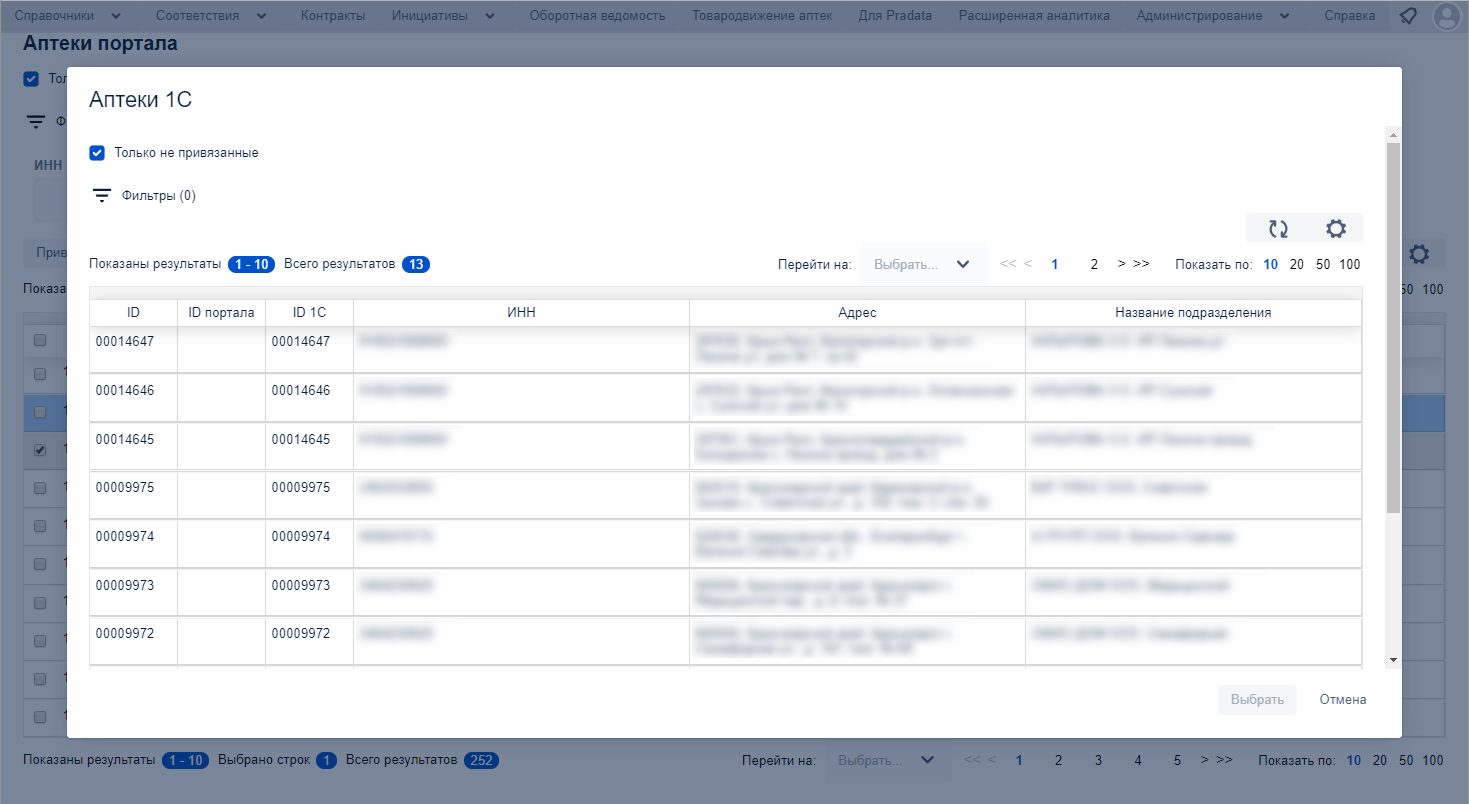Show 50 results per page in the dialog
1469x804 pixels.
tap(1322, 265)
